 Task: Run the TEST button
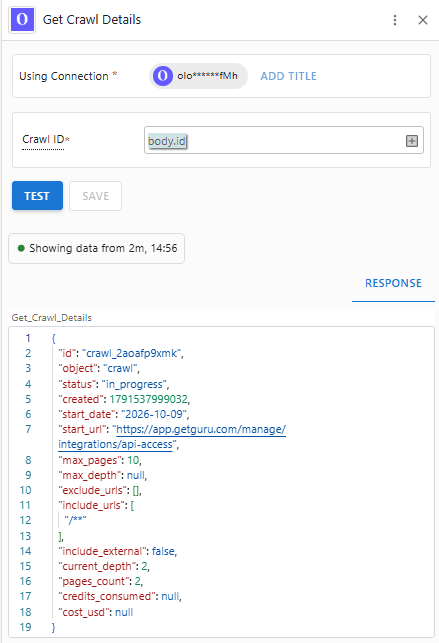[x=37, y=196]
